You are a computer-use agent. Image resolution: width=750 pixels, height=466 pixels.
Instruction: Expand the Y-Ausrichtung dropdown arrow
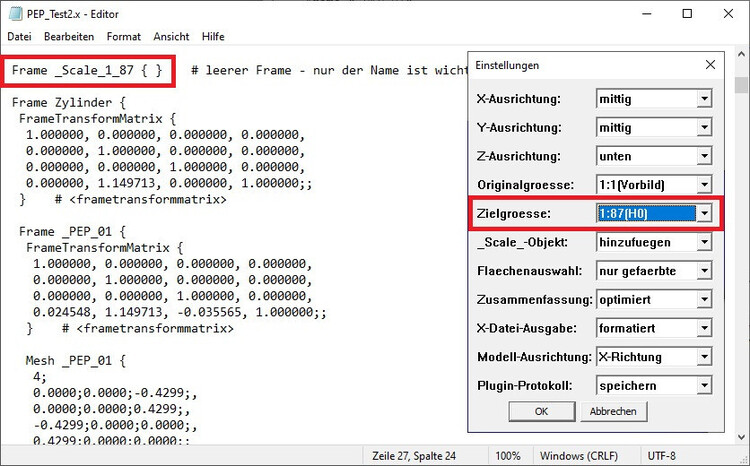click(x=704, y=128)
